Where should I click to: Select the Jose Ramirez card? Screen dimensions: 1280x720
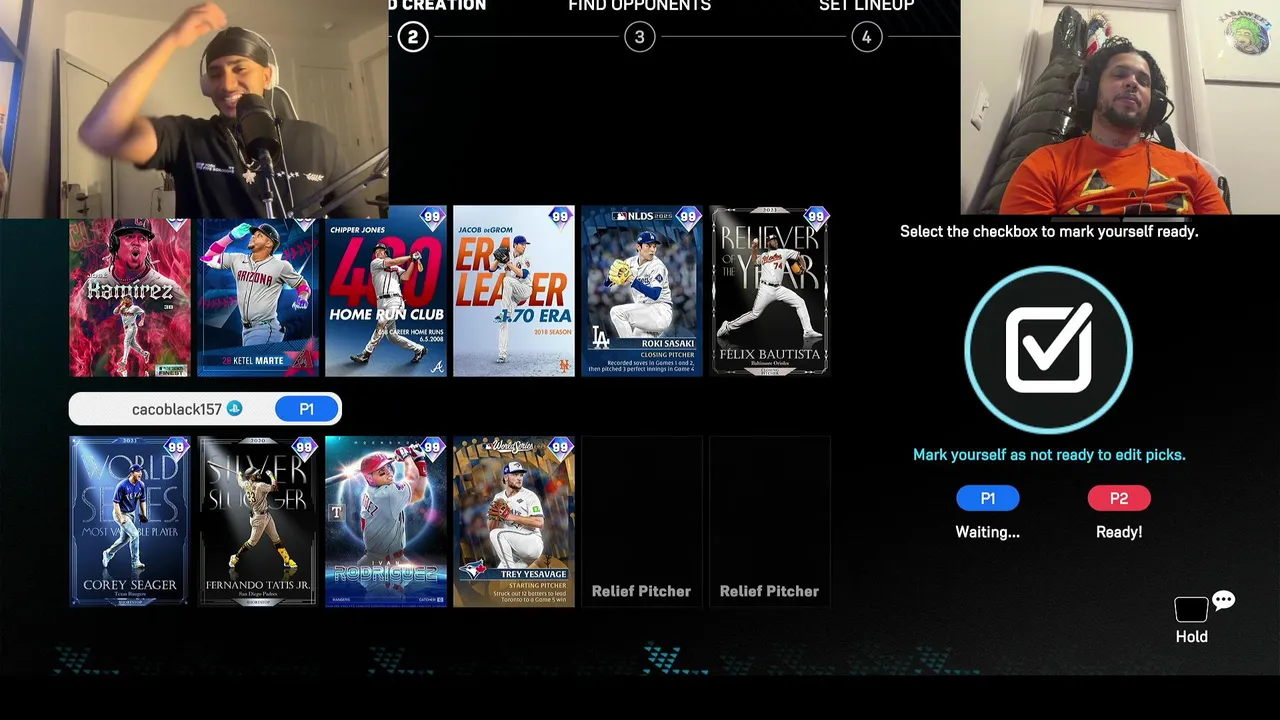(x=130, y=297)
